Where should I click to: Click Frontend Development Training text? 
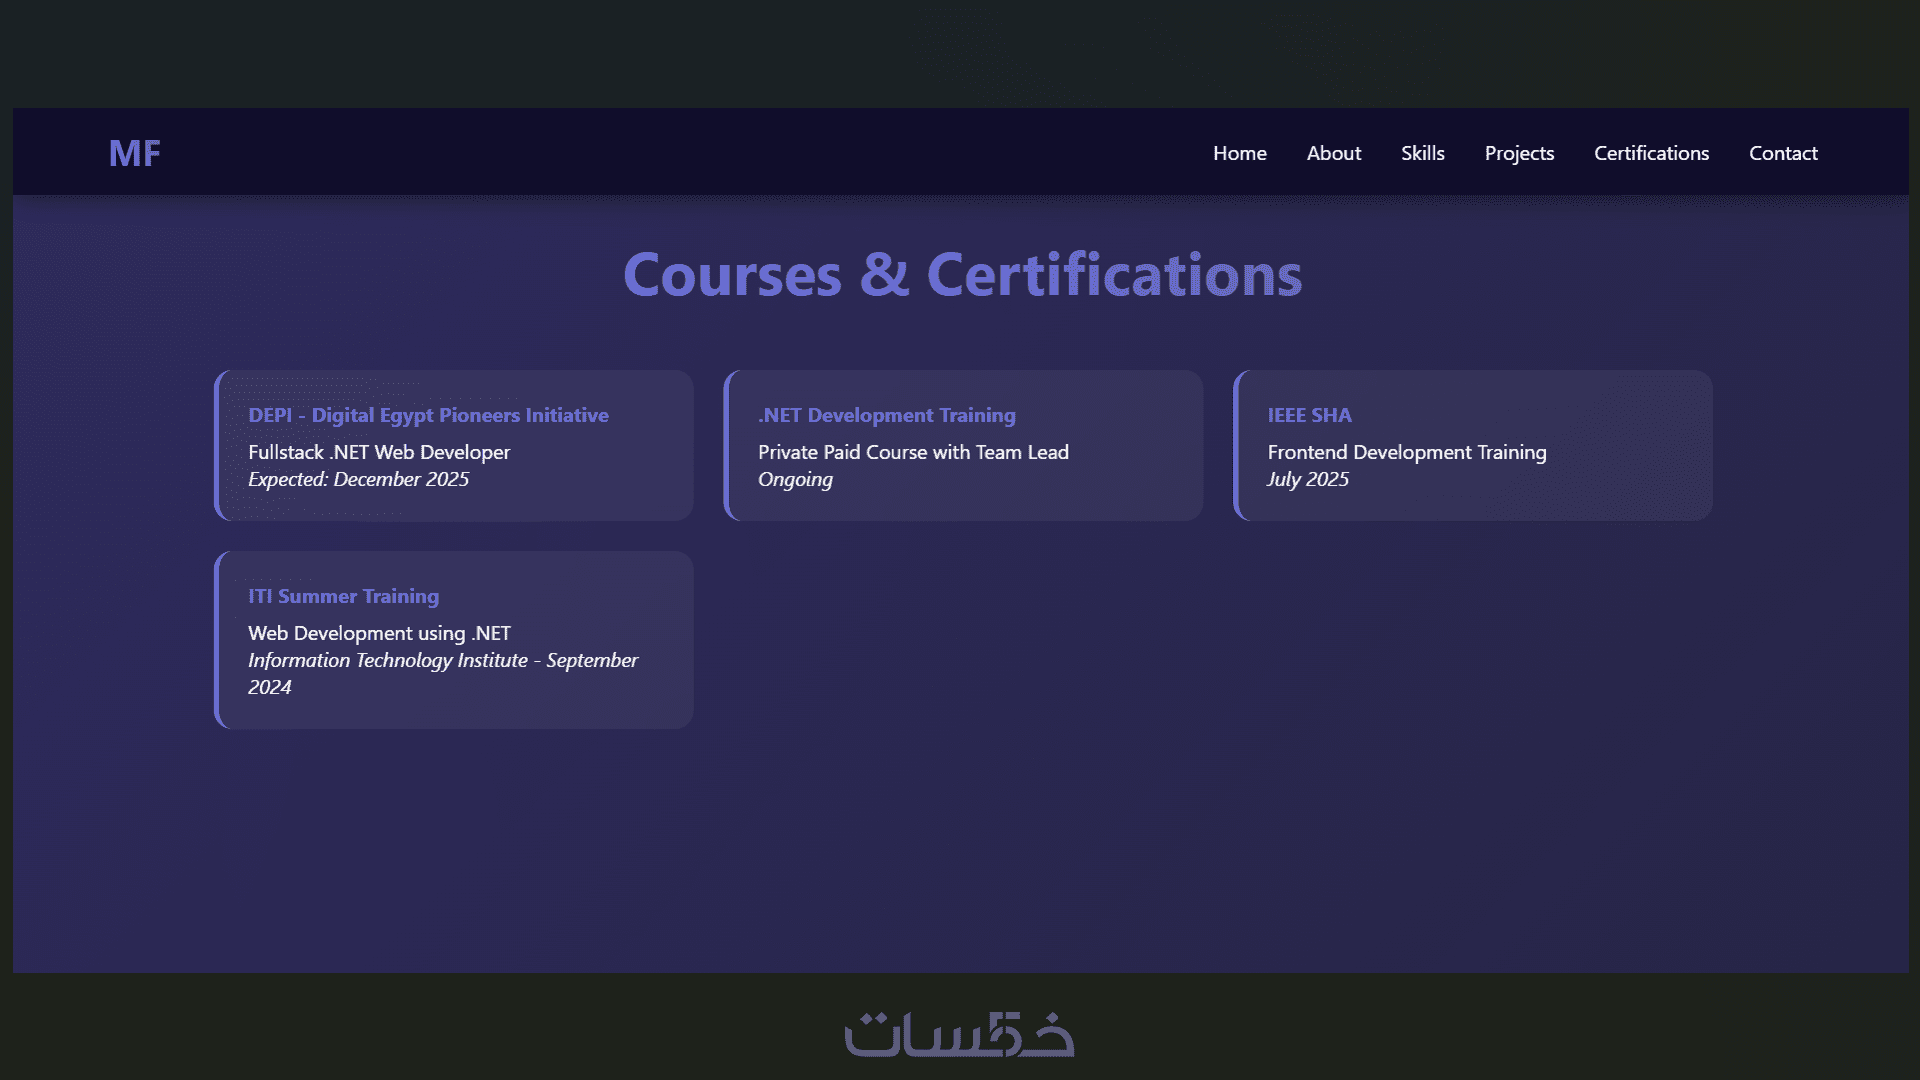pyautogui.click(x=1406, y=452)
